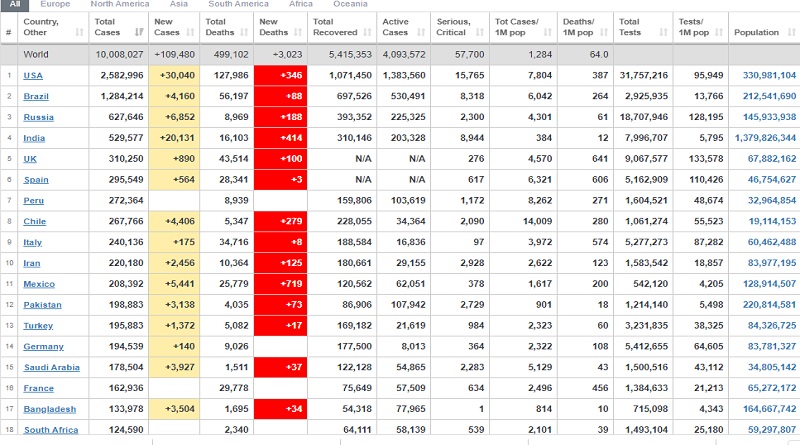Open the India country link
This screenshot has width=800, height=445.
(x=34, y=138)
